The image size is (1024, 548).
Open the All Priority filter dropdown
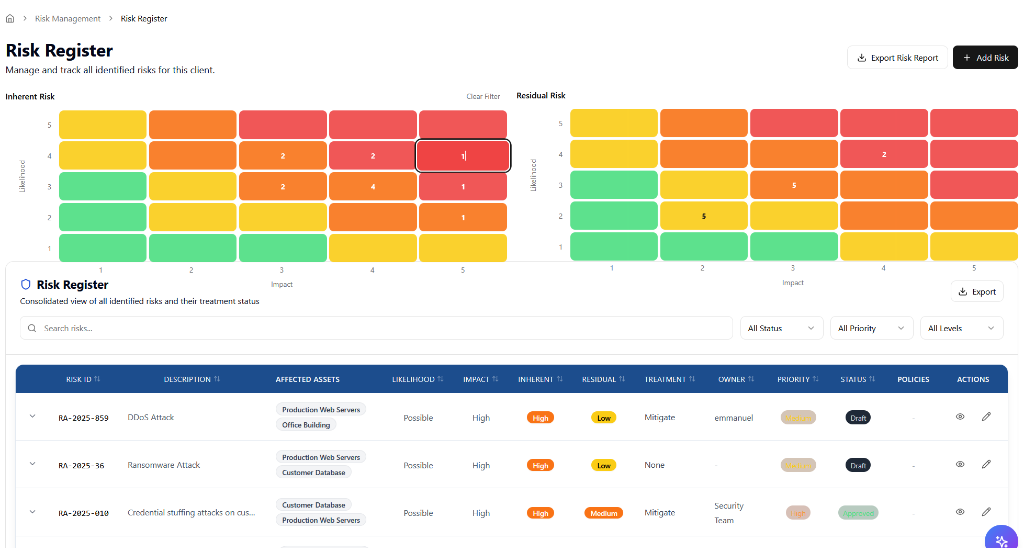point(871,328)
